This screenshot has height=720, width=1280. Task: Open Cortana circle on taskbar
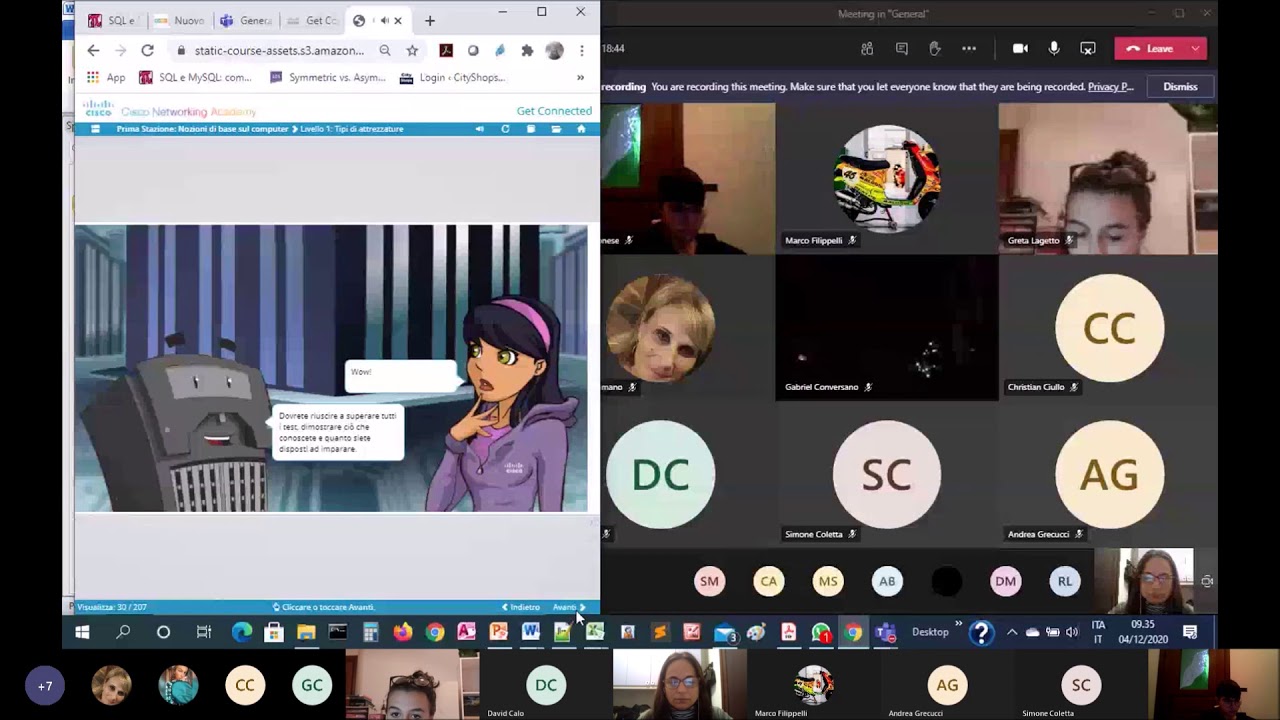pyautogui.click(x=163, y=632)
